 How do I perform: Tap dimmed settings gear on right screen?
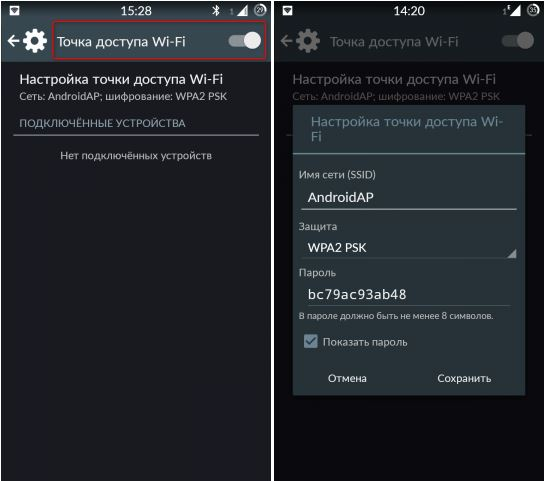(308, 41)
